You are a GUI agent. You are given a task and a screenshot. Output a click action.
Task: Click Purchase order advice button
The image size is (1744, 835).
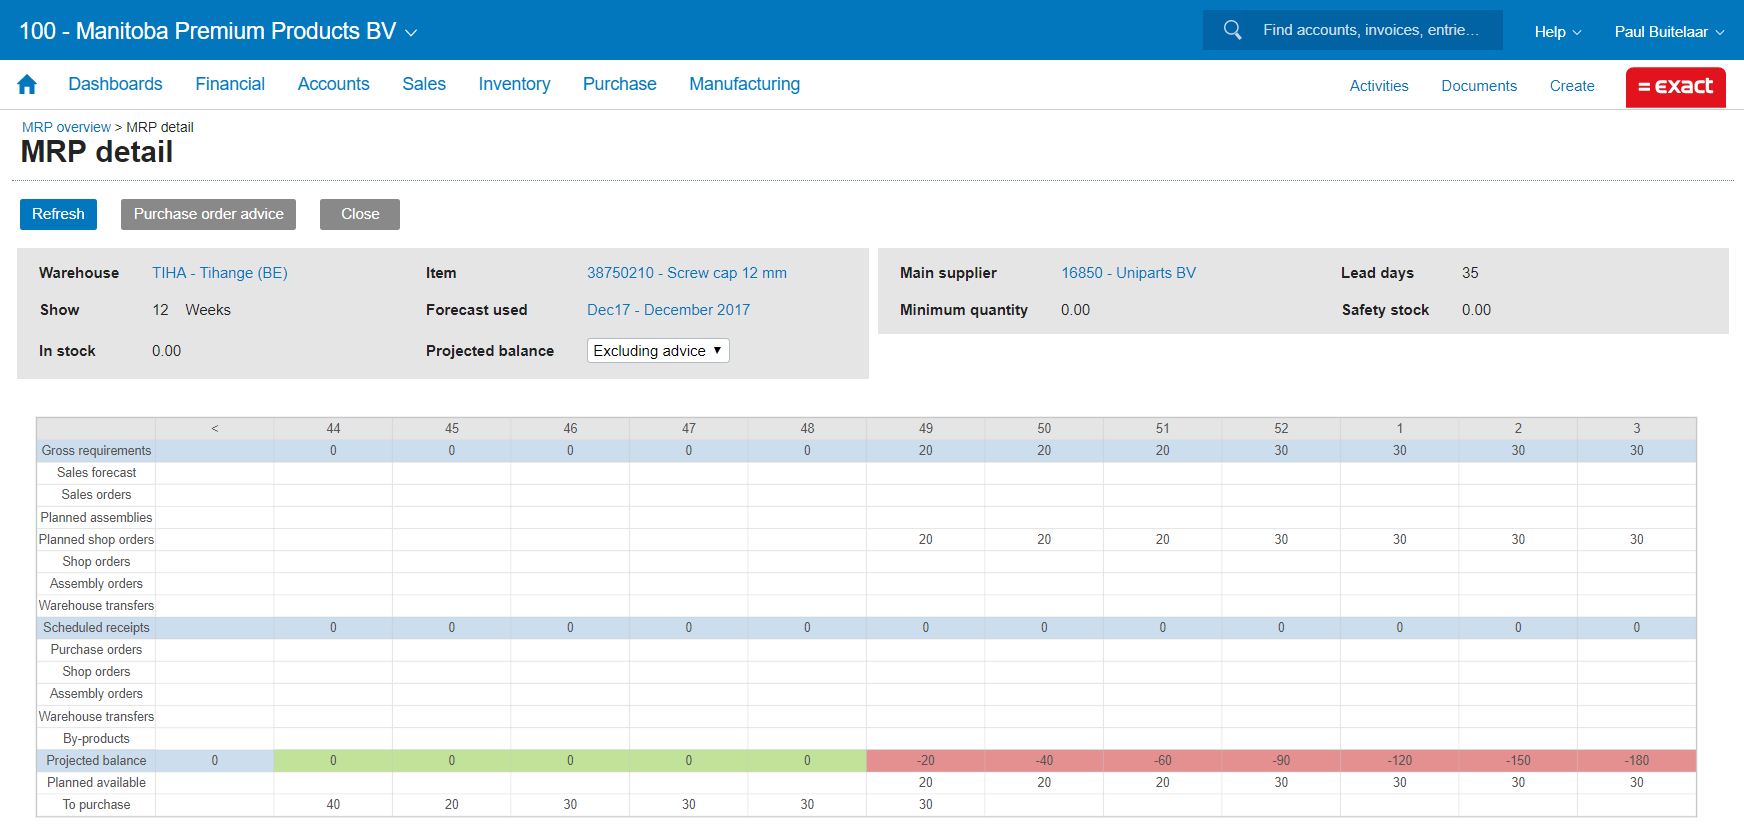point(208,214)
